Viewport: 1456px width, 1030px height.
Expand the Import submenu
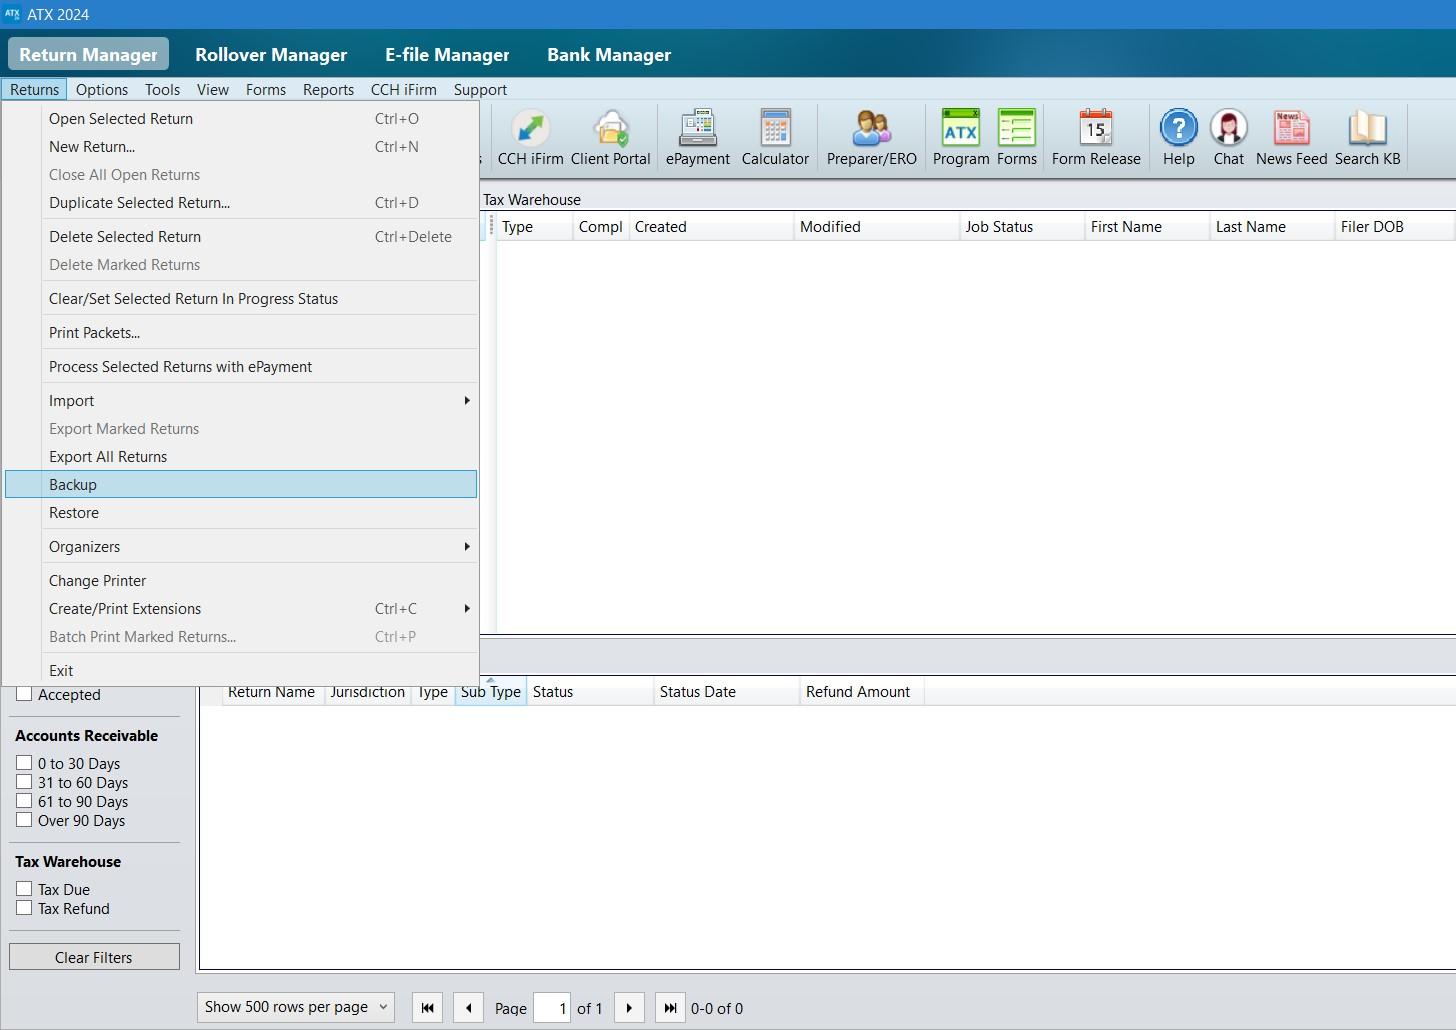coord(241,400)
